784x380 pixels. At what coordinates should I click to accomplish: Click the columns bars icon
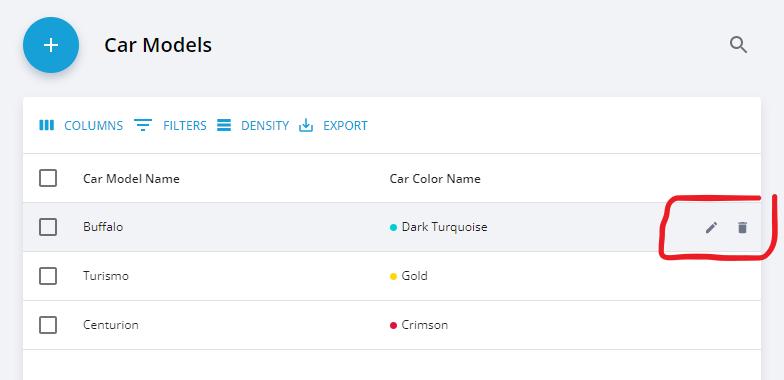click(46, 125)
